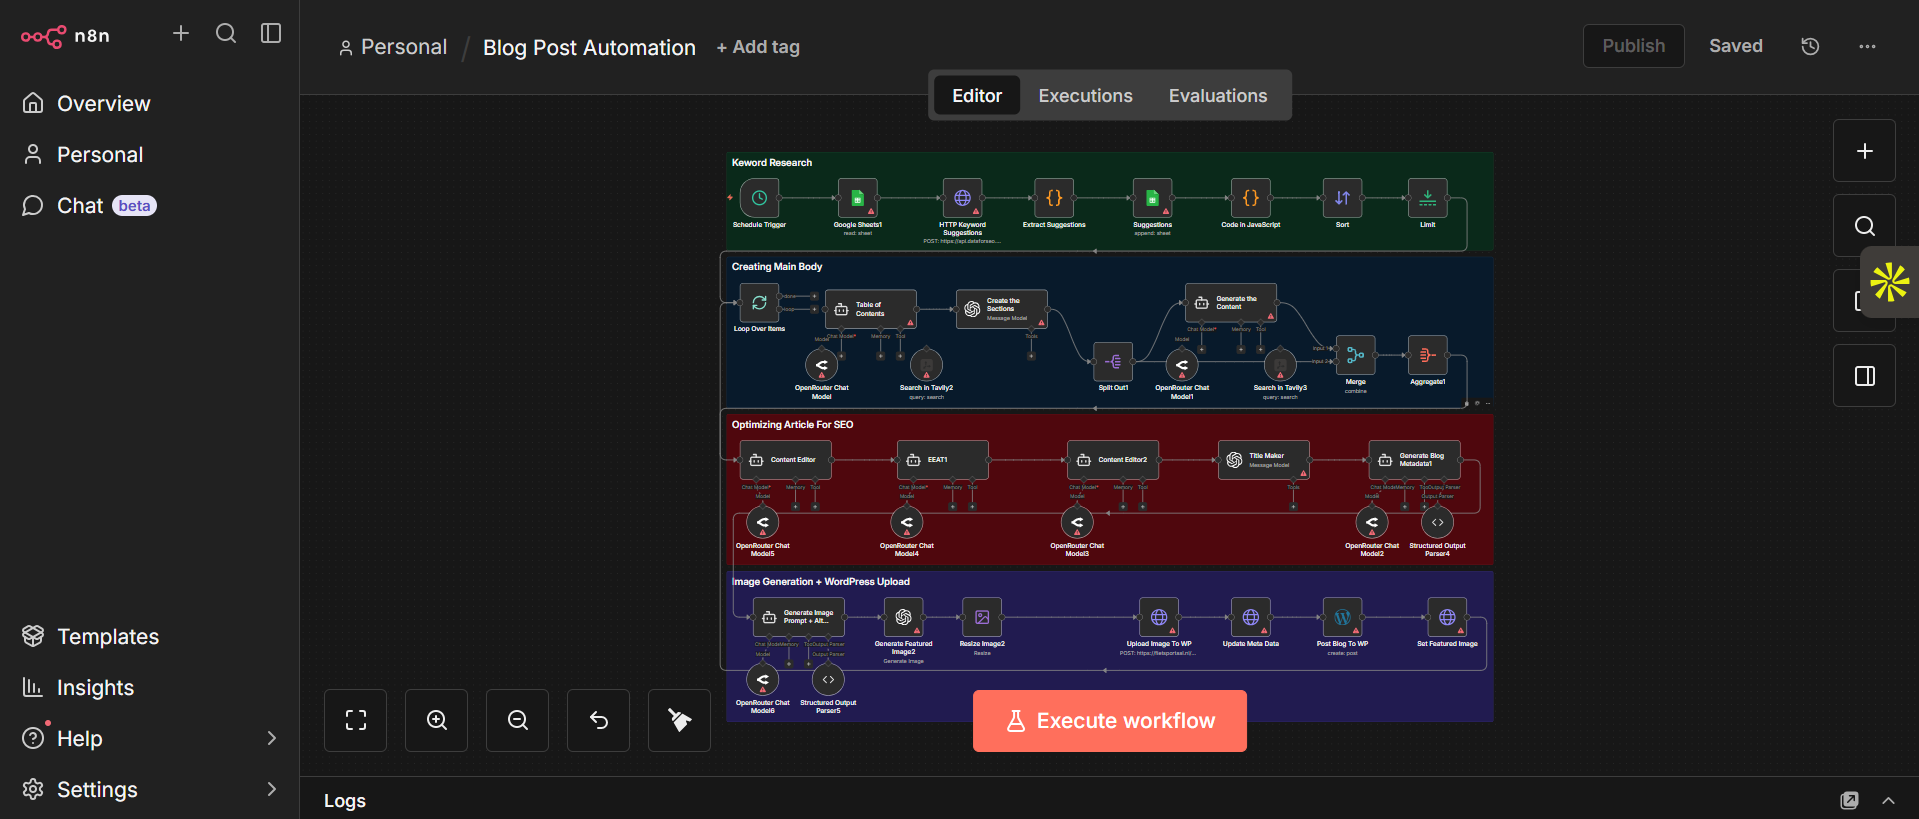Click the zoom out canvas button
Image resolution: width=1919 pixels, height=819 pixels.
coord(517,720)
